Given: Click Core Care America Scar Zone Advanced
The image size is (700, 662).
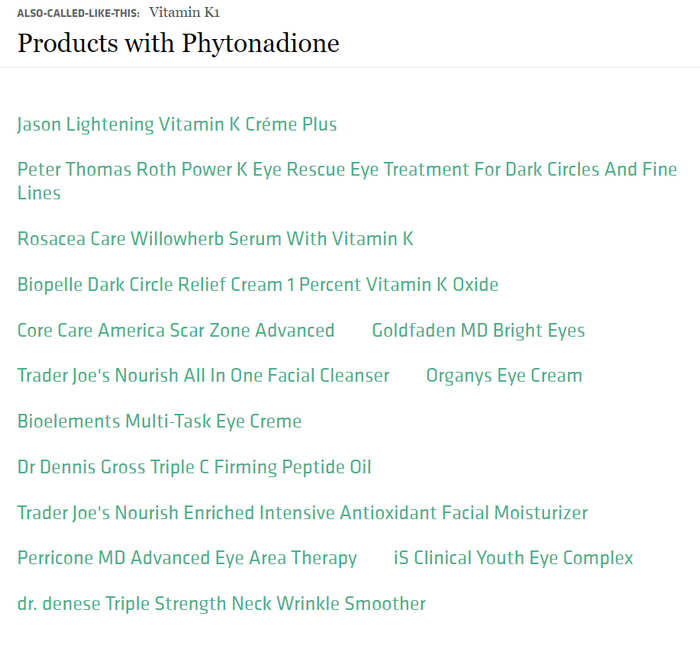Looking at the screenshot, I should click(176, 330).
